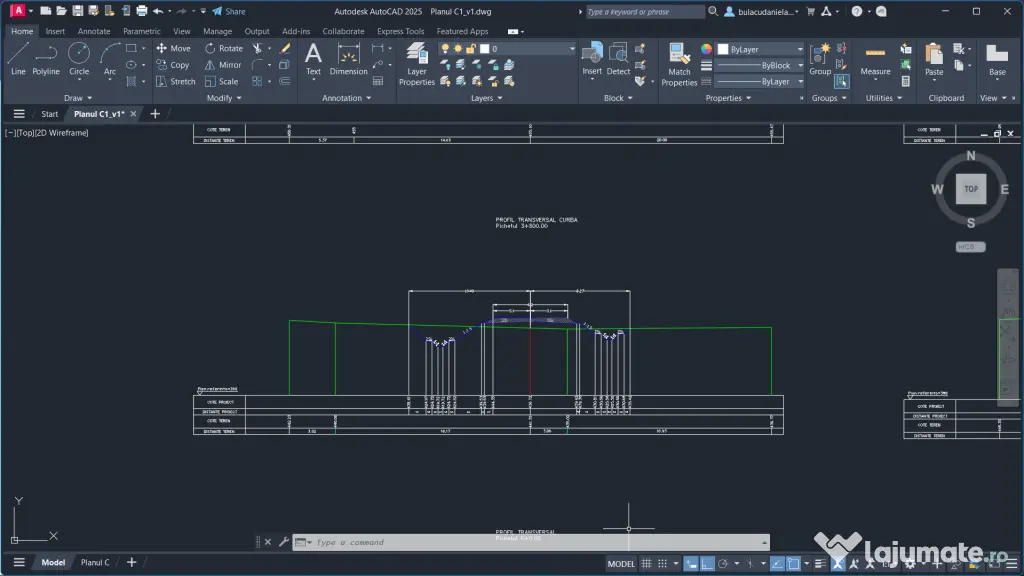Viewport: 1024px width, 576px height.
Task: Click the Dimension tool
Action: (x=348, y=59)
